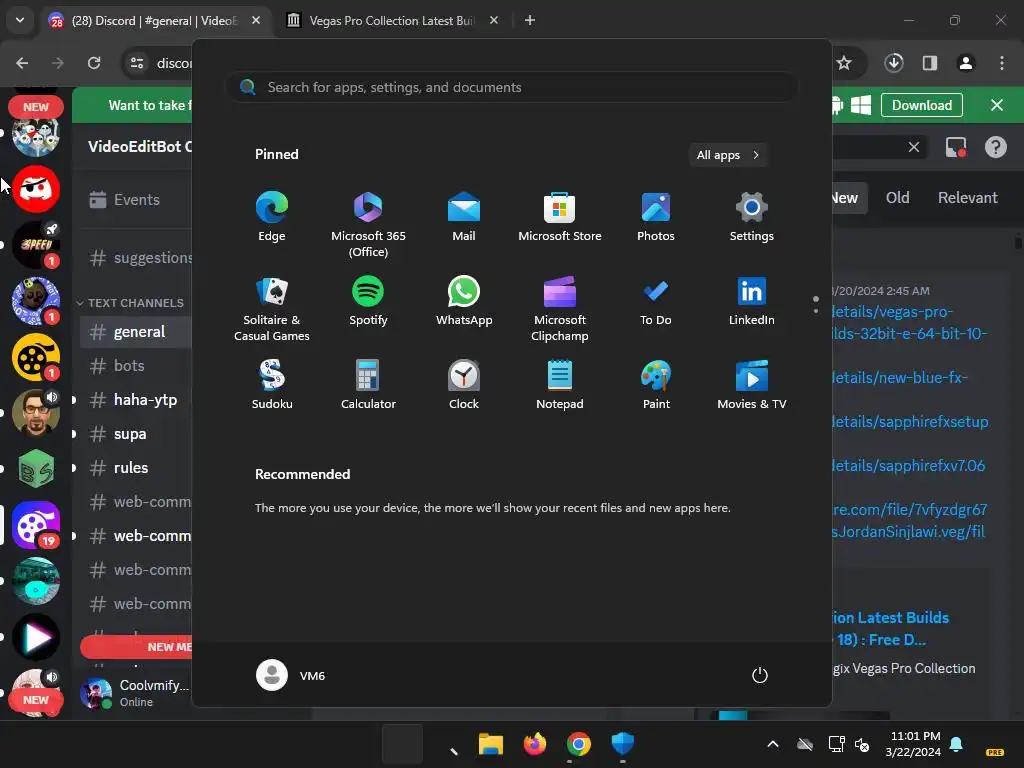Reload the Discord page
The width and height of the screenshot is (1024, 768).
tap(94, 63)
